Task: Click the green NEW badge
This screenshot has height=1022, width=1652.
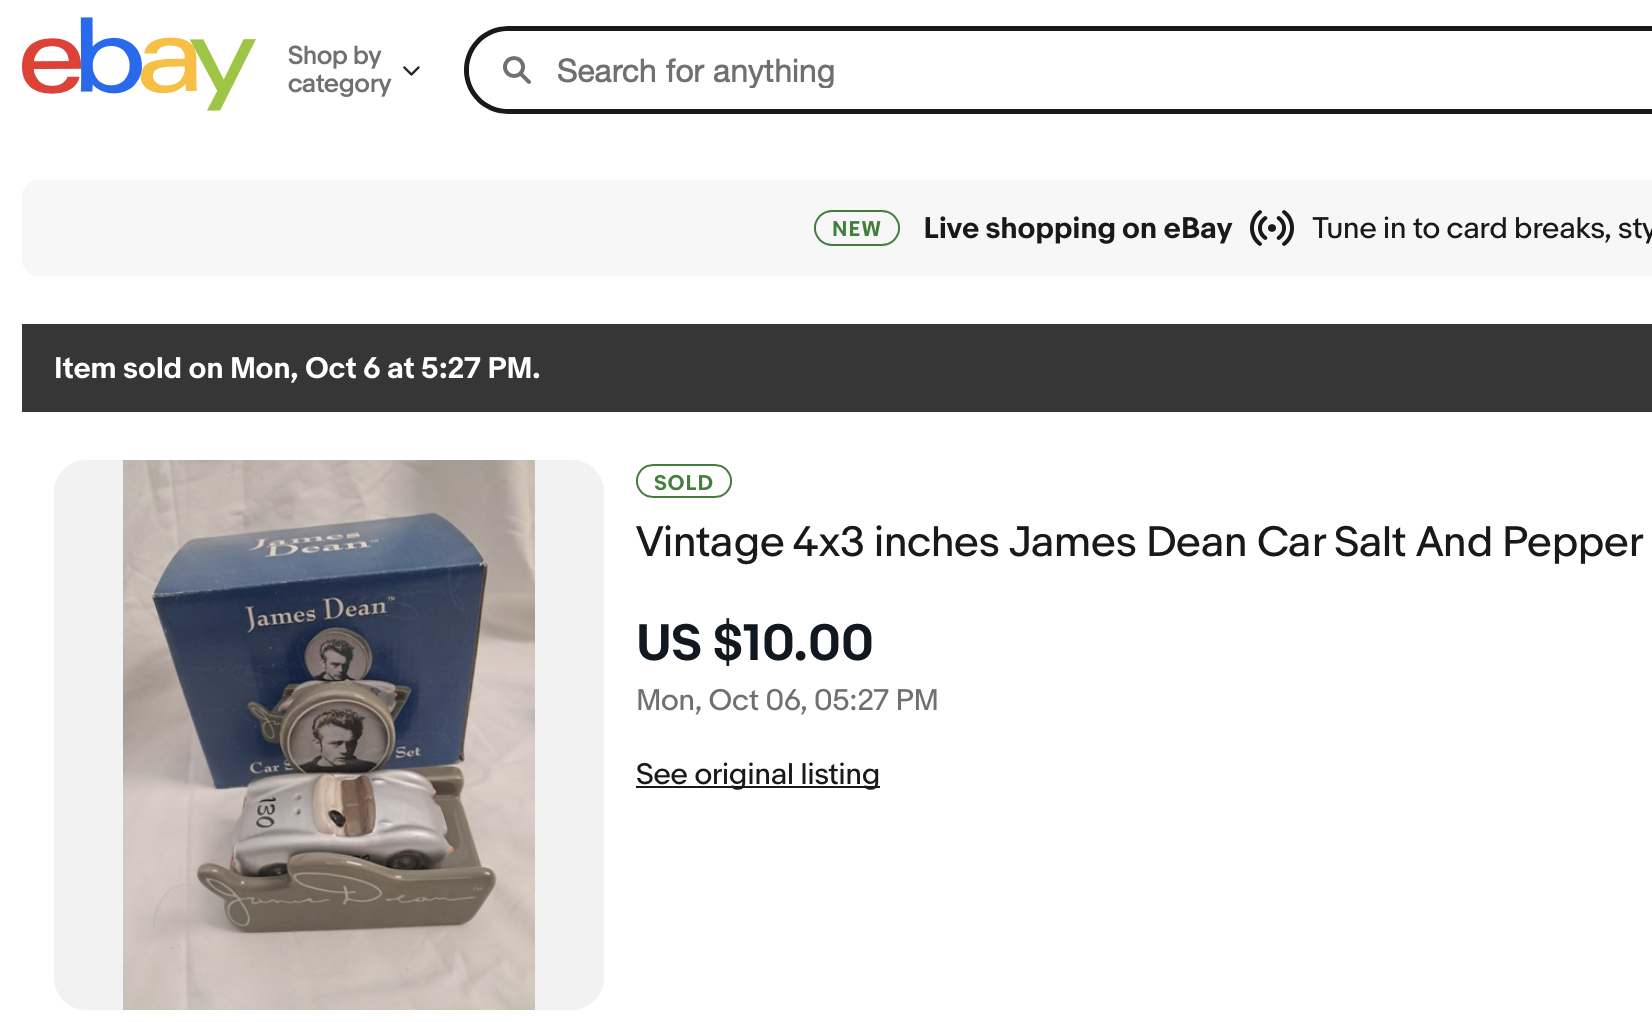Action: (856, 228)
